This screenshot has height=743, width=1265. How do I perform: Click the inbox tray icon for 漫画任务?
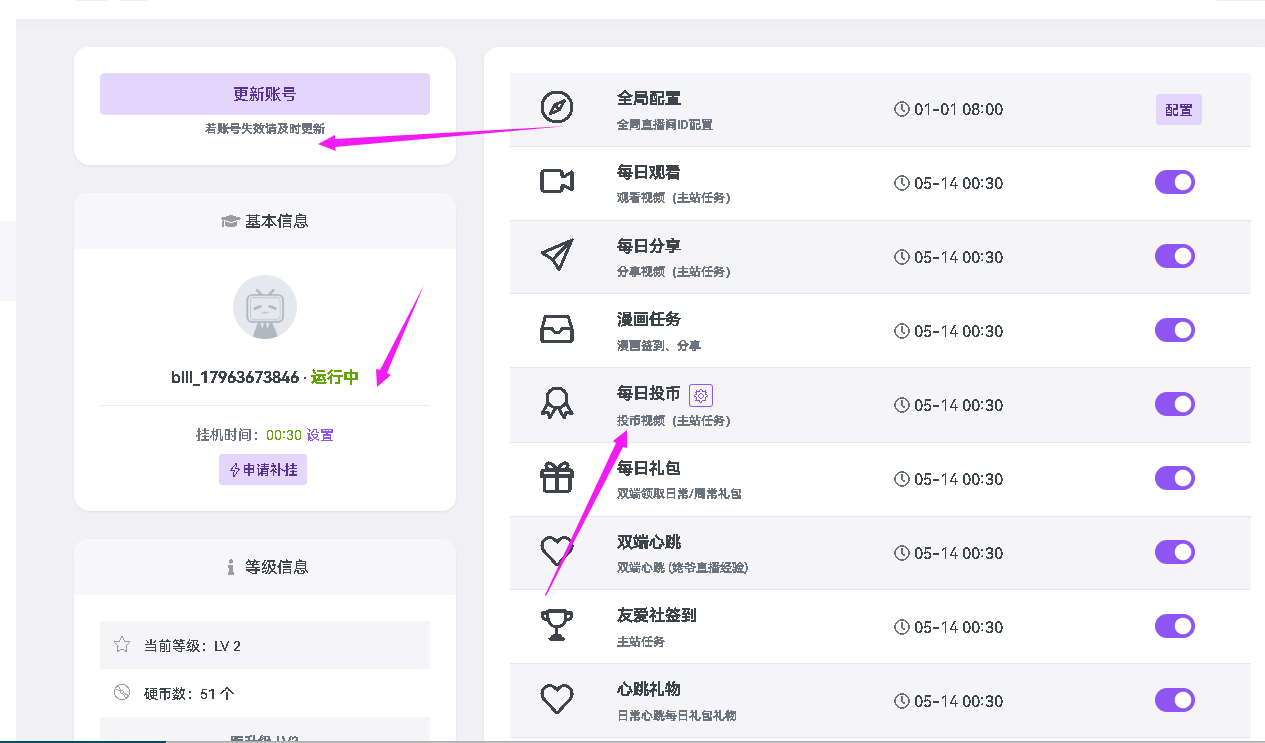[x=557, y=329]
